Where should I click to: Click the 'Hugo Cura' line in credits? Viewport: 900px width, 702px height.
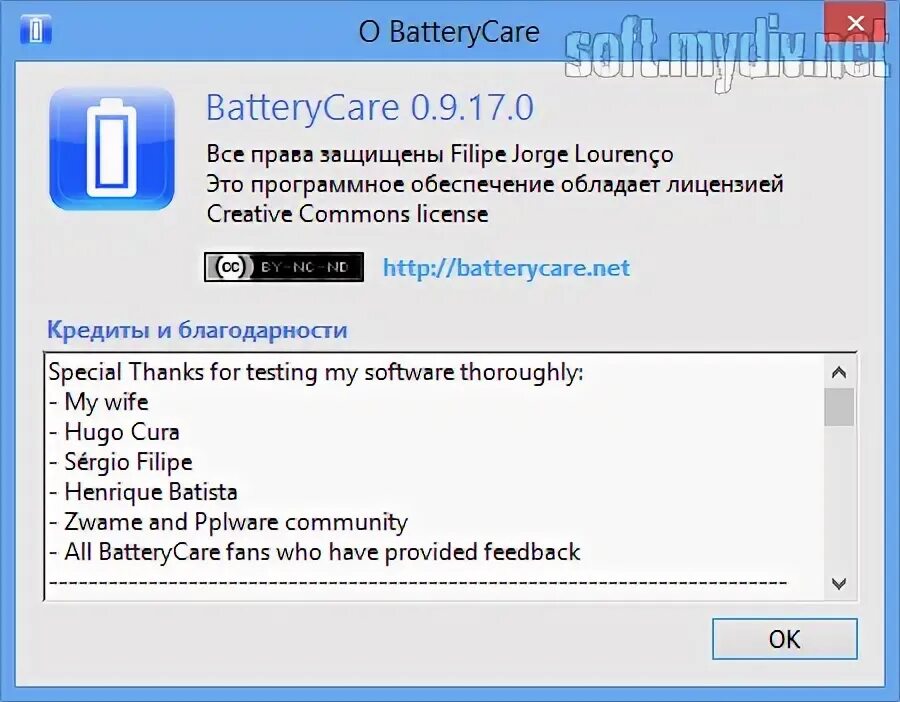coord(114,432)
